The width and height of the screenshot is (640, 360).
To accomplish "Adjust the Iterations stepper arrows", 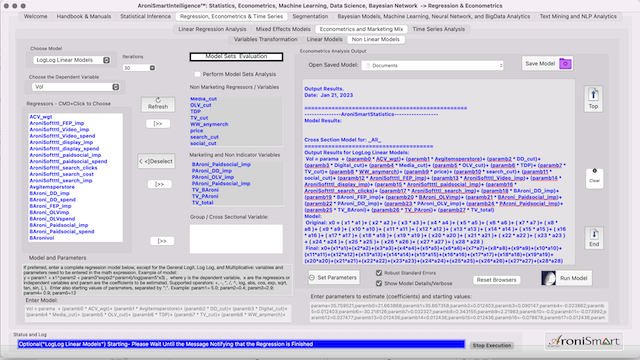I will 152,68.
